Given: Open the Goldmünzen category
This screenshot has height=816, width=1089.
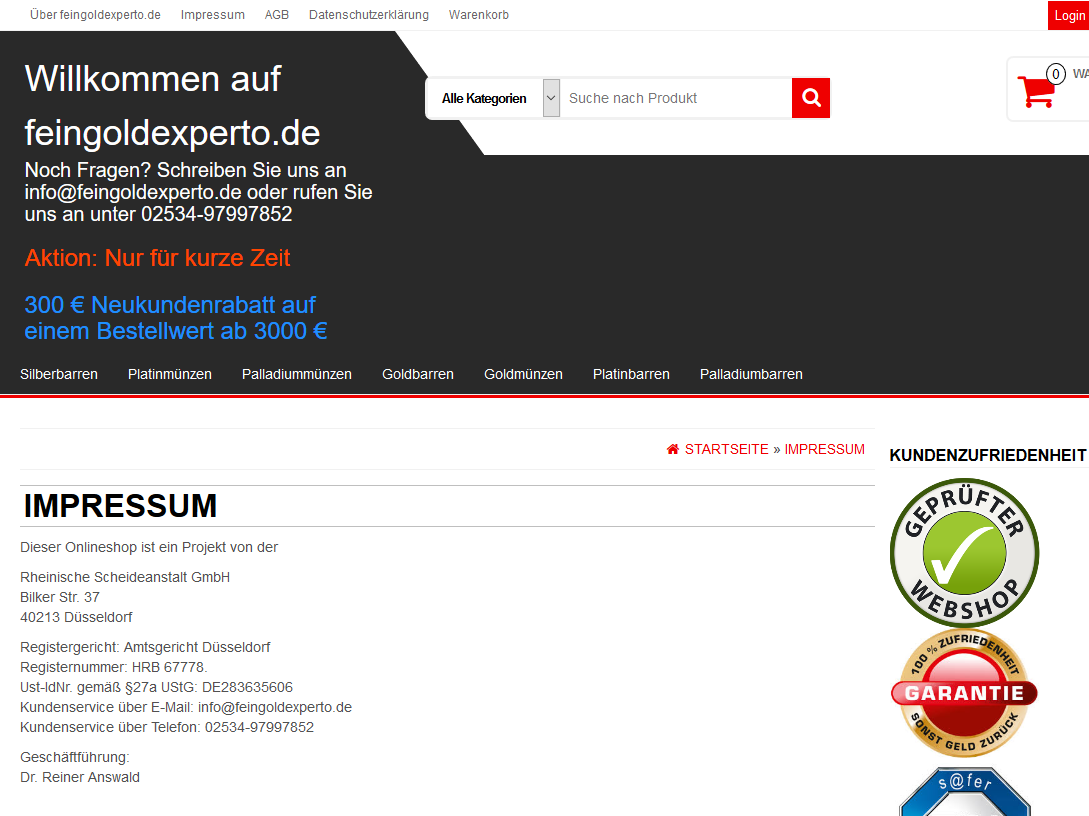Looking at the screenshot, I should coord(523,374).
